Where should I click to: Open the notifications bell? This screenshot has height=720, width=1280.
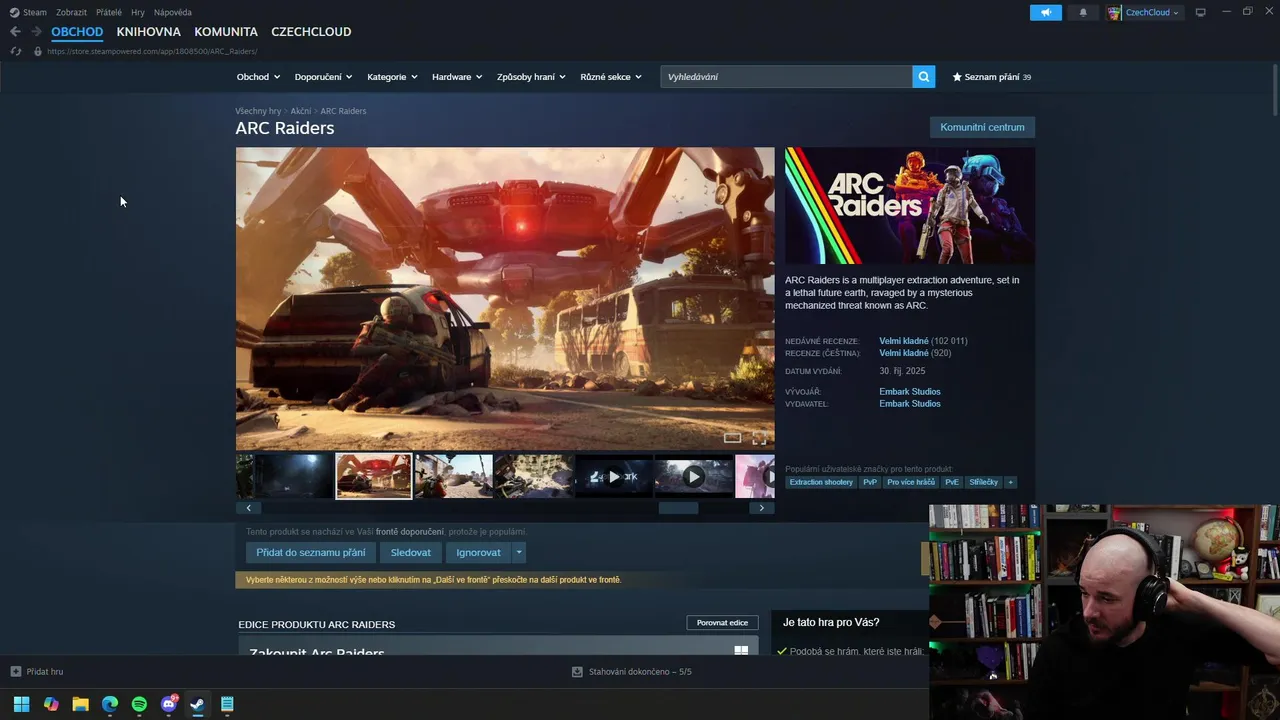[x=1083, y=13]
